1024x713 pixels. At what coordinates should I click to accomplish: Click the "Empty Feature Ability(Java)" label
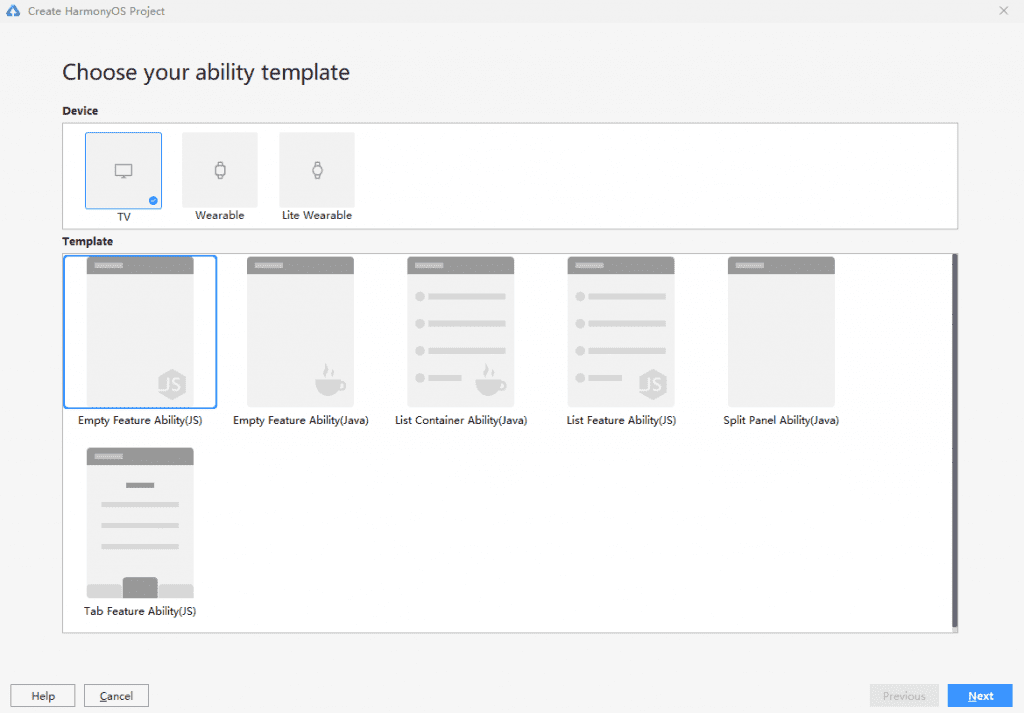[x=300, y=420]
